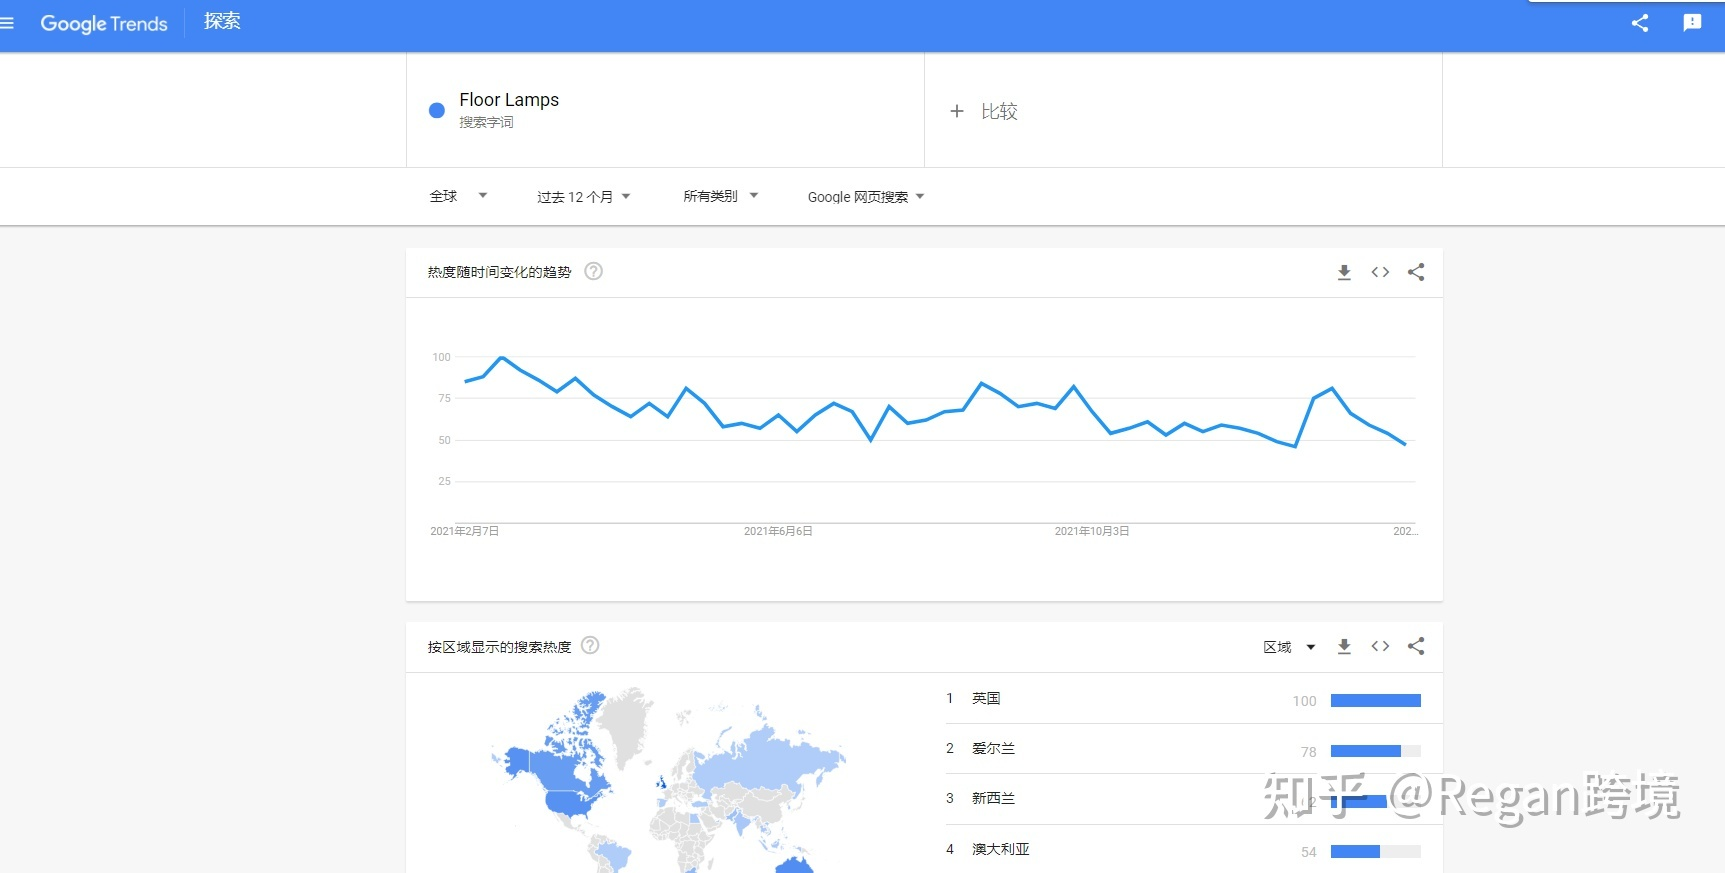This screenshot has height=873, width=1725.
Task: Open embed code for the trend chart
Action: (1380, 272)
